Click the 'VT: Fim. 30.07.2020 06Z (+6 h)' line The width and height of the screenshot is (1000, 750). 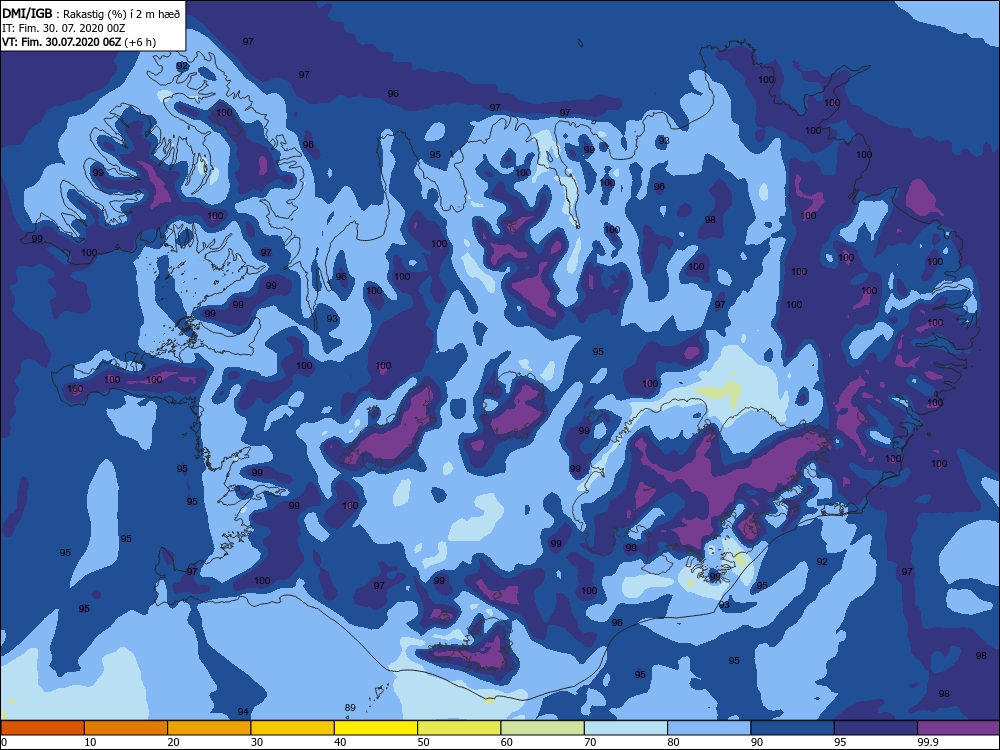(78, 43)
